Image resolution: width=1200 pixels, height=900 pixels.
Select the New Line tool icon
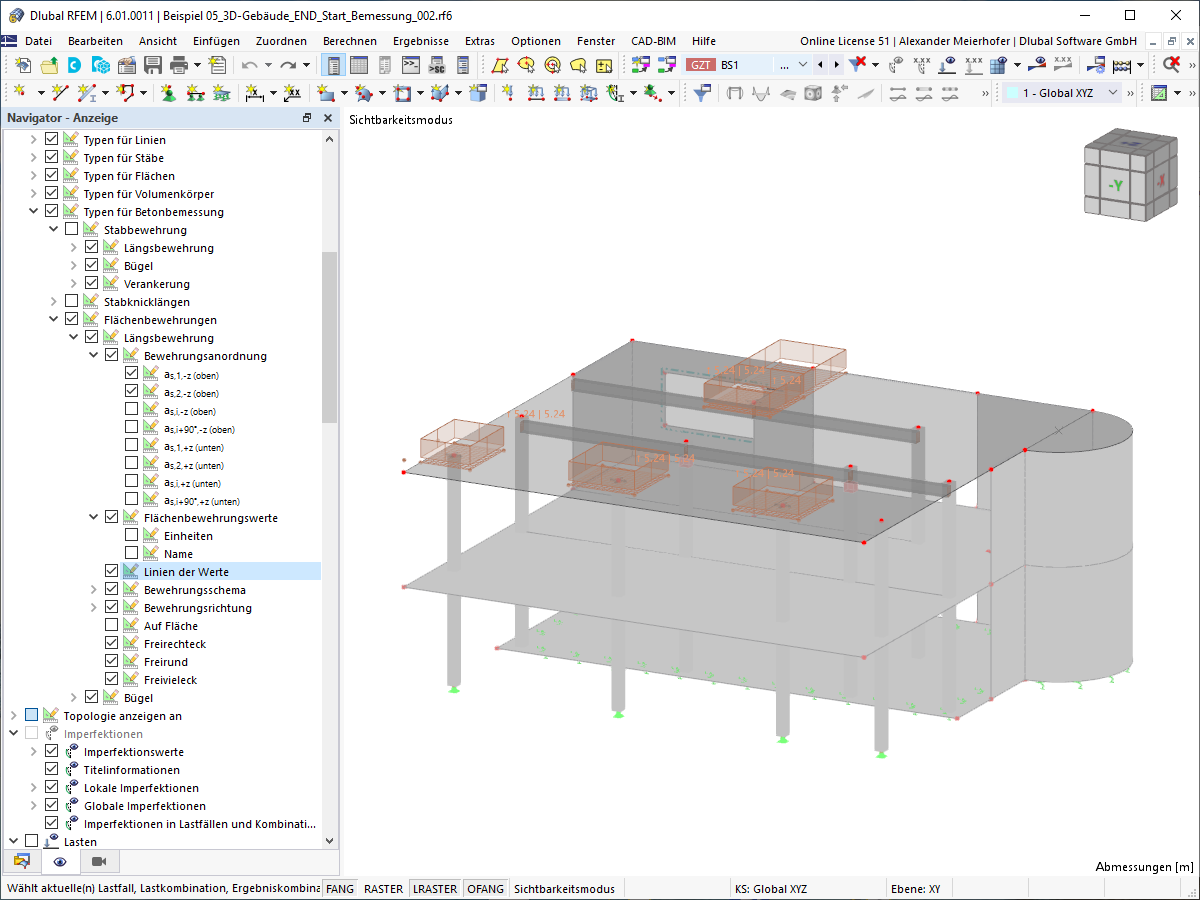pos(60,93)
